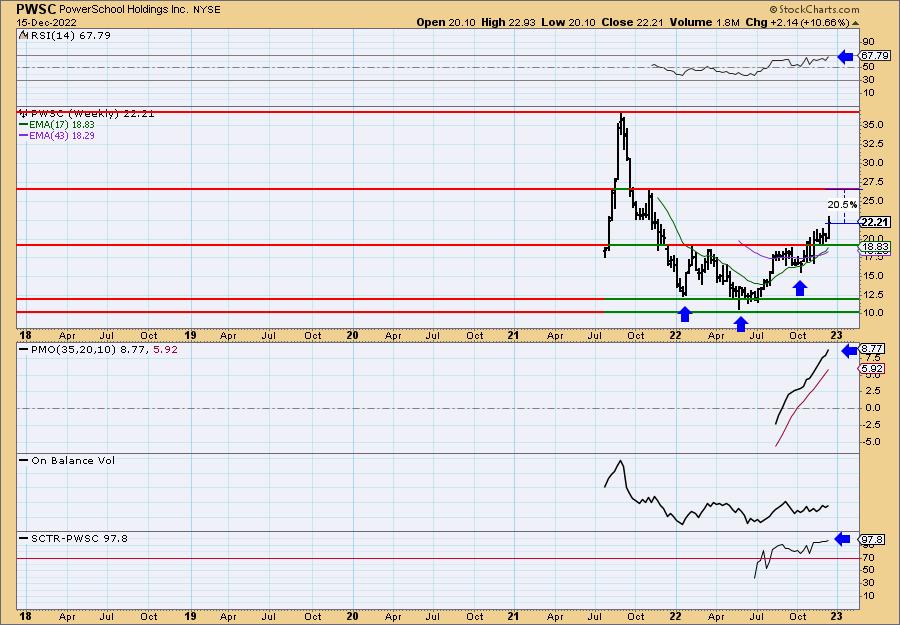Click the 27.5 price axis label
Image resolution: width=900 pixels, height=625 pixels.
point(872,182)
